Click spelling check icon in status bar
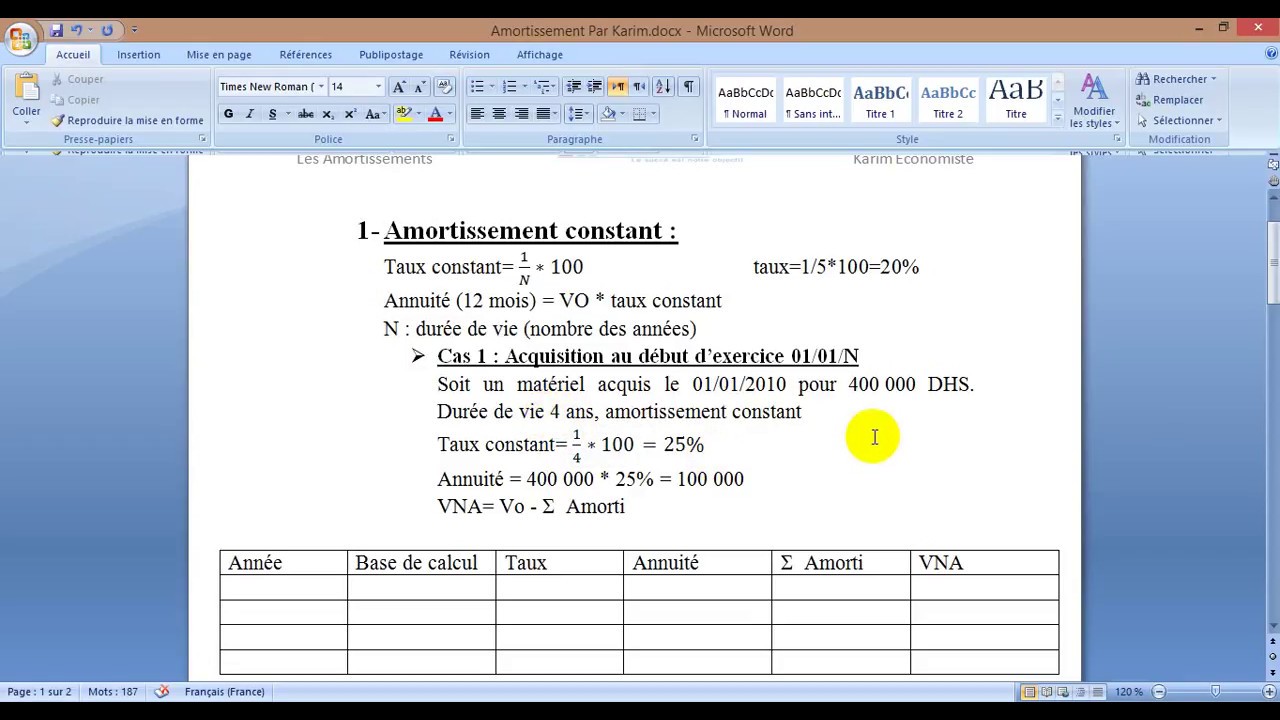This screenshot has width=1280, height=720. (161, 692)
